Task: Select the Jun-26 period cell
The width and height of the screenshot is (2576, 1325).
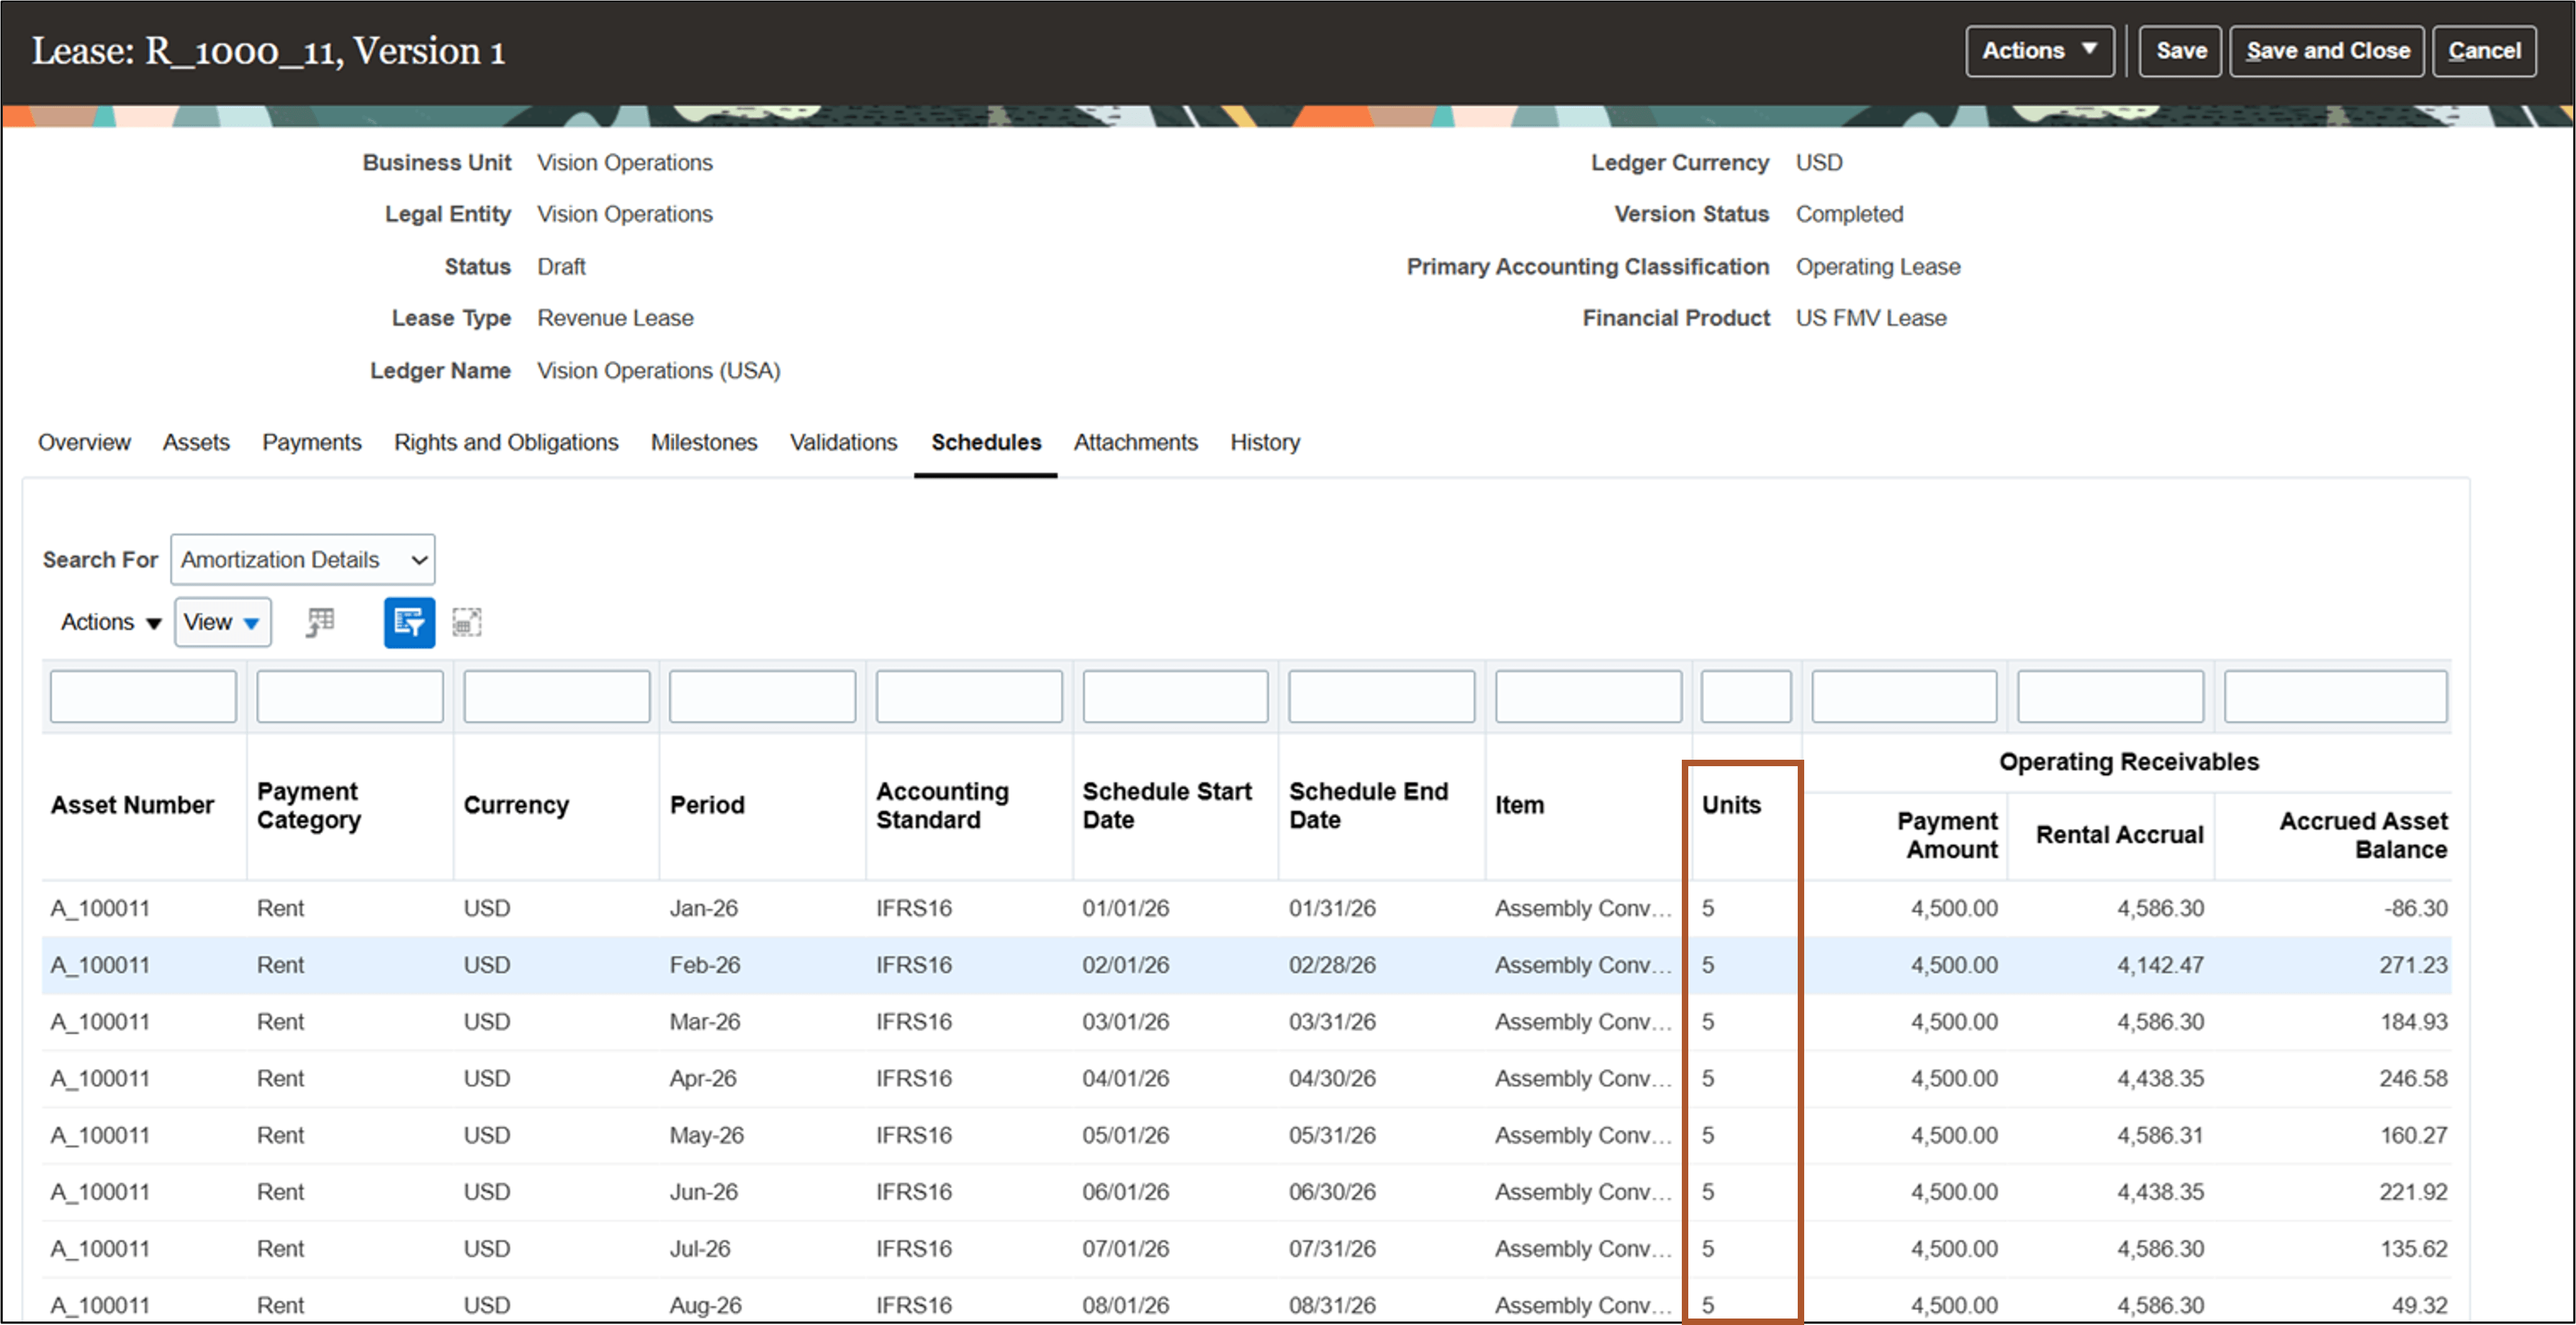Action: click(704, 1192)
